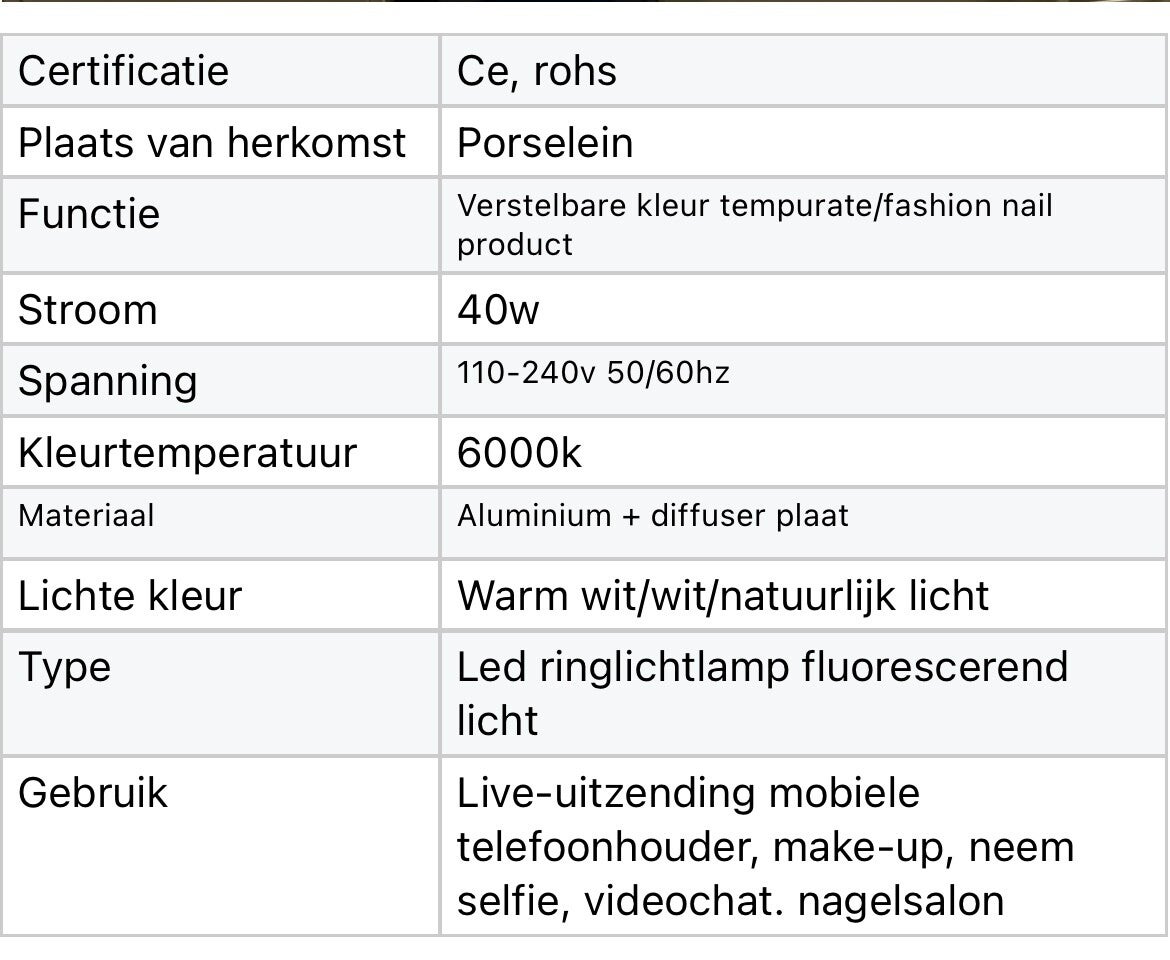Click the Kleurtemperatuur label

coord(187,453)
